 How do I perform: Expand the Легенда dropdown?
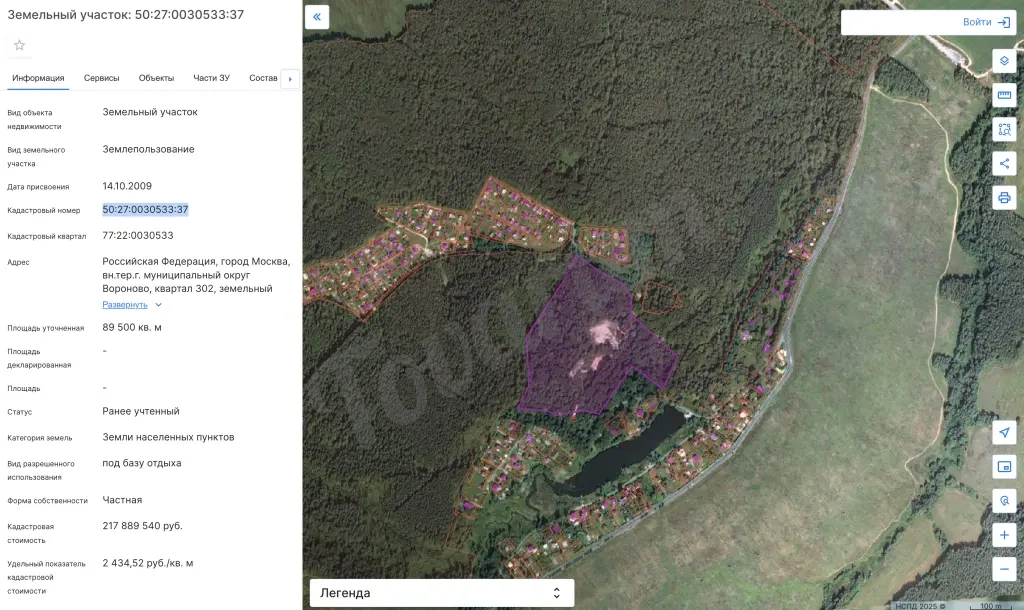tap(442, 593)
